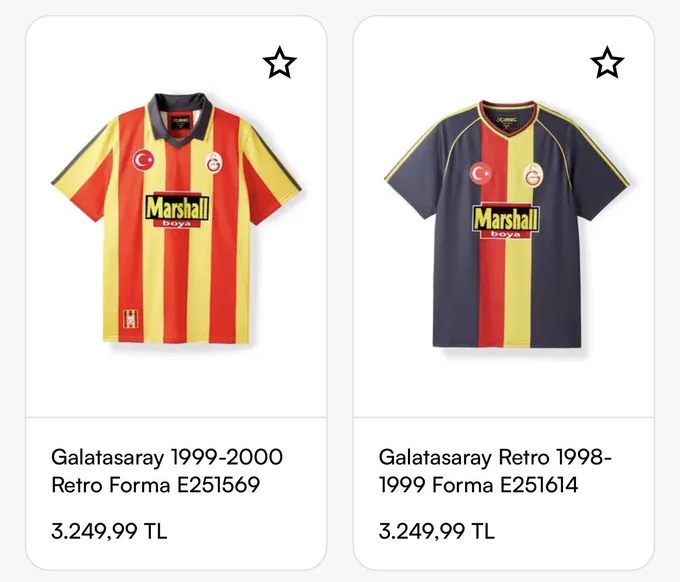This screenshot has height=582, width=680.
Task: Click the 3.249,99 TL price under E251614
Action: [436, 531]
